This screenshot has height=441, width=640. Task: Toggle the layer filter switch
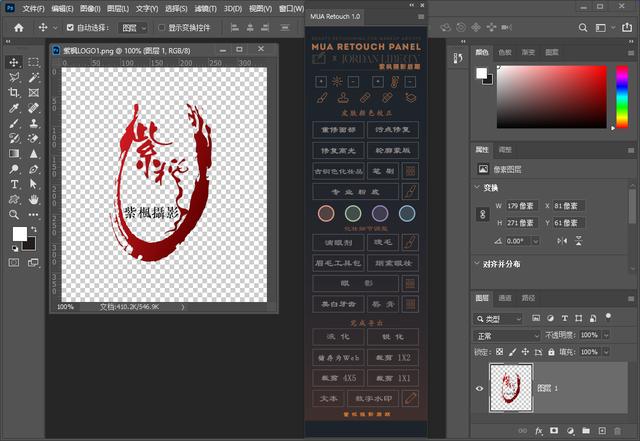(x=608, y=317)
